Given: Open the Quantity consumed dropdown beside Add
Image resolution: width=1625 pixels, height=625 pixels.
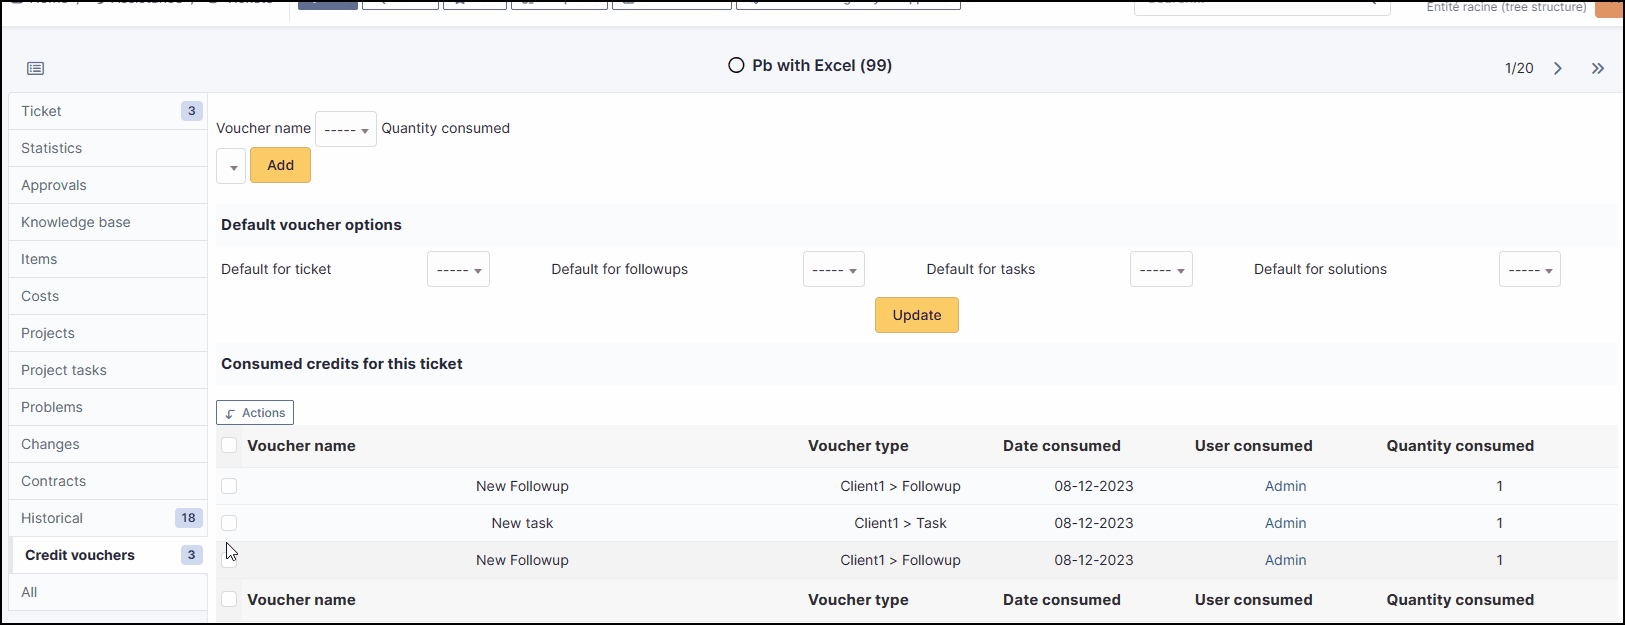Looking at the screenshot, I should click(x=231, y=166).
